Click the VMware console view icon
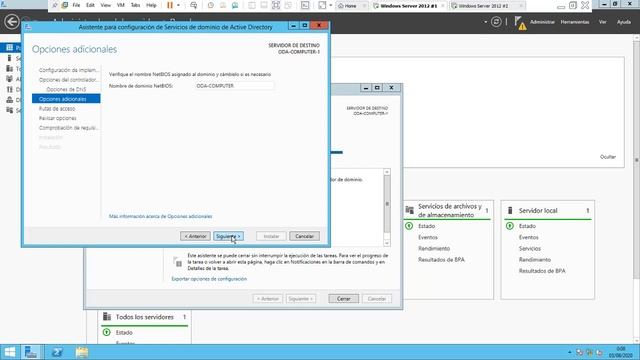Viewport: 640px width, 360px height. pyautogui.click(x=305, y=5)
